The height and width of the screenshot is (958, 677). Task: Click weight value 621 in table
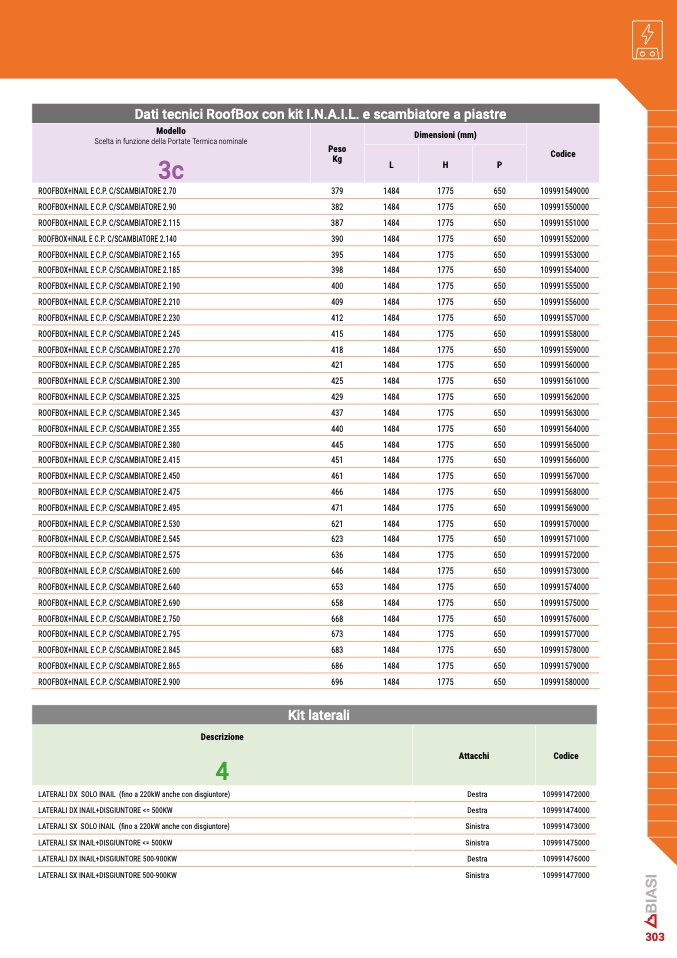point(337,524)
